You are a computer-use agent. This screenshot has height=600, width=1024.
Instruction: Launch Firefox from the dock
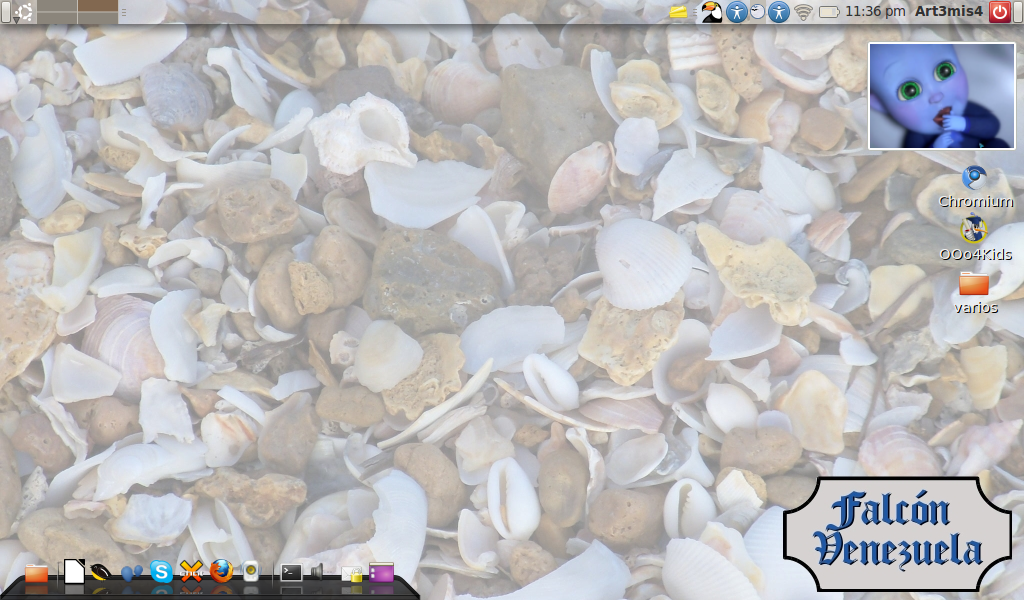tap(221, 572)
